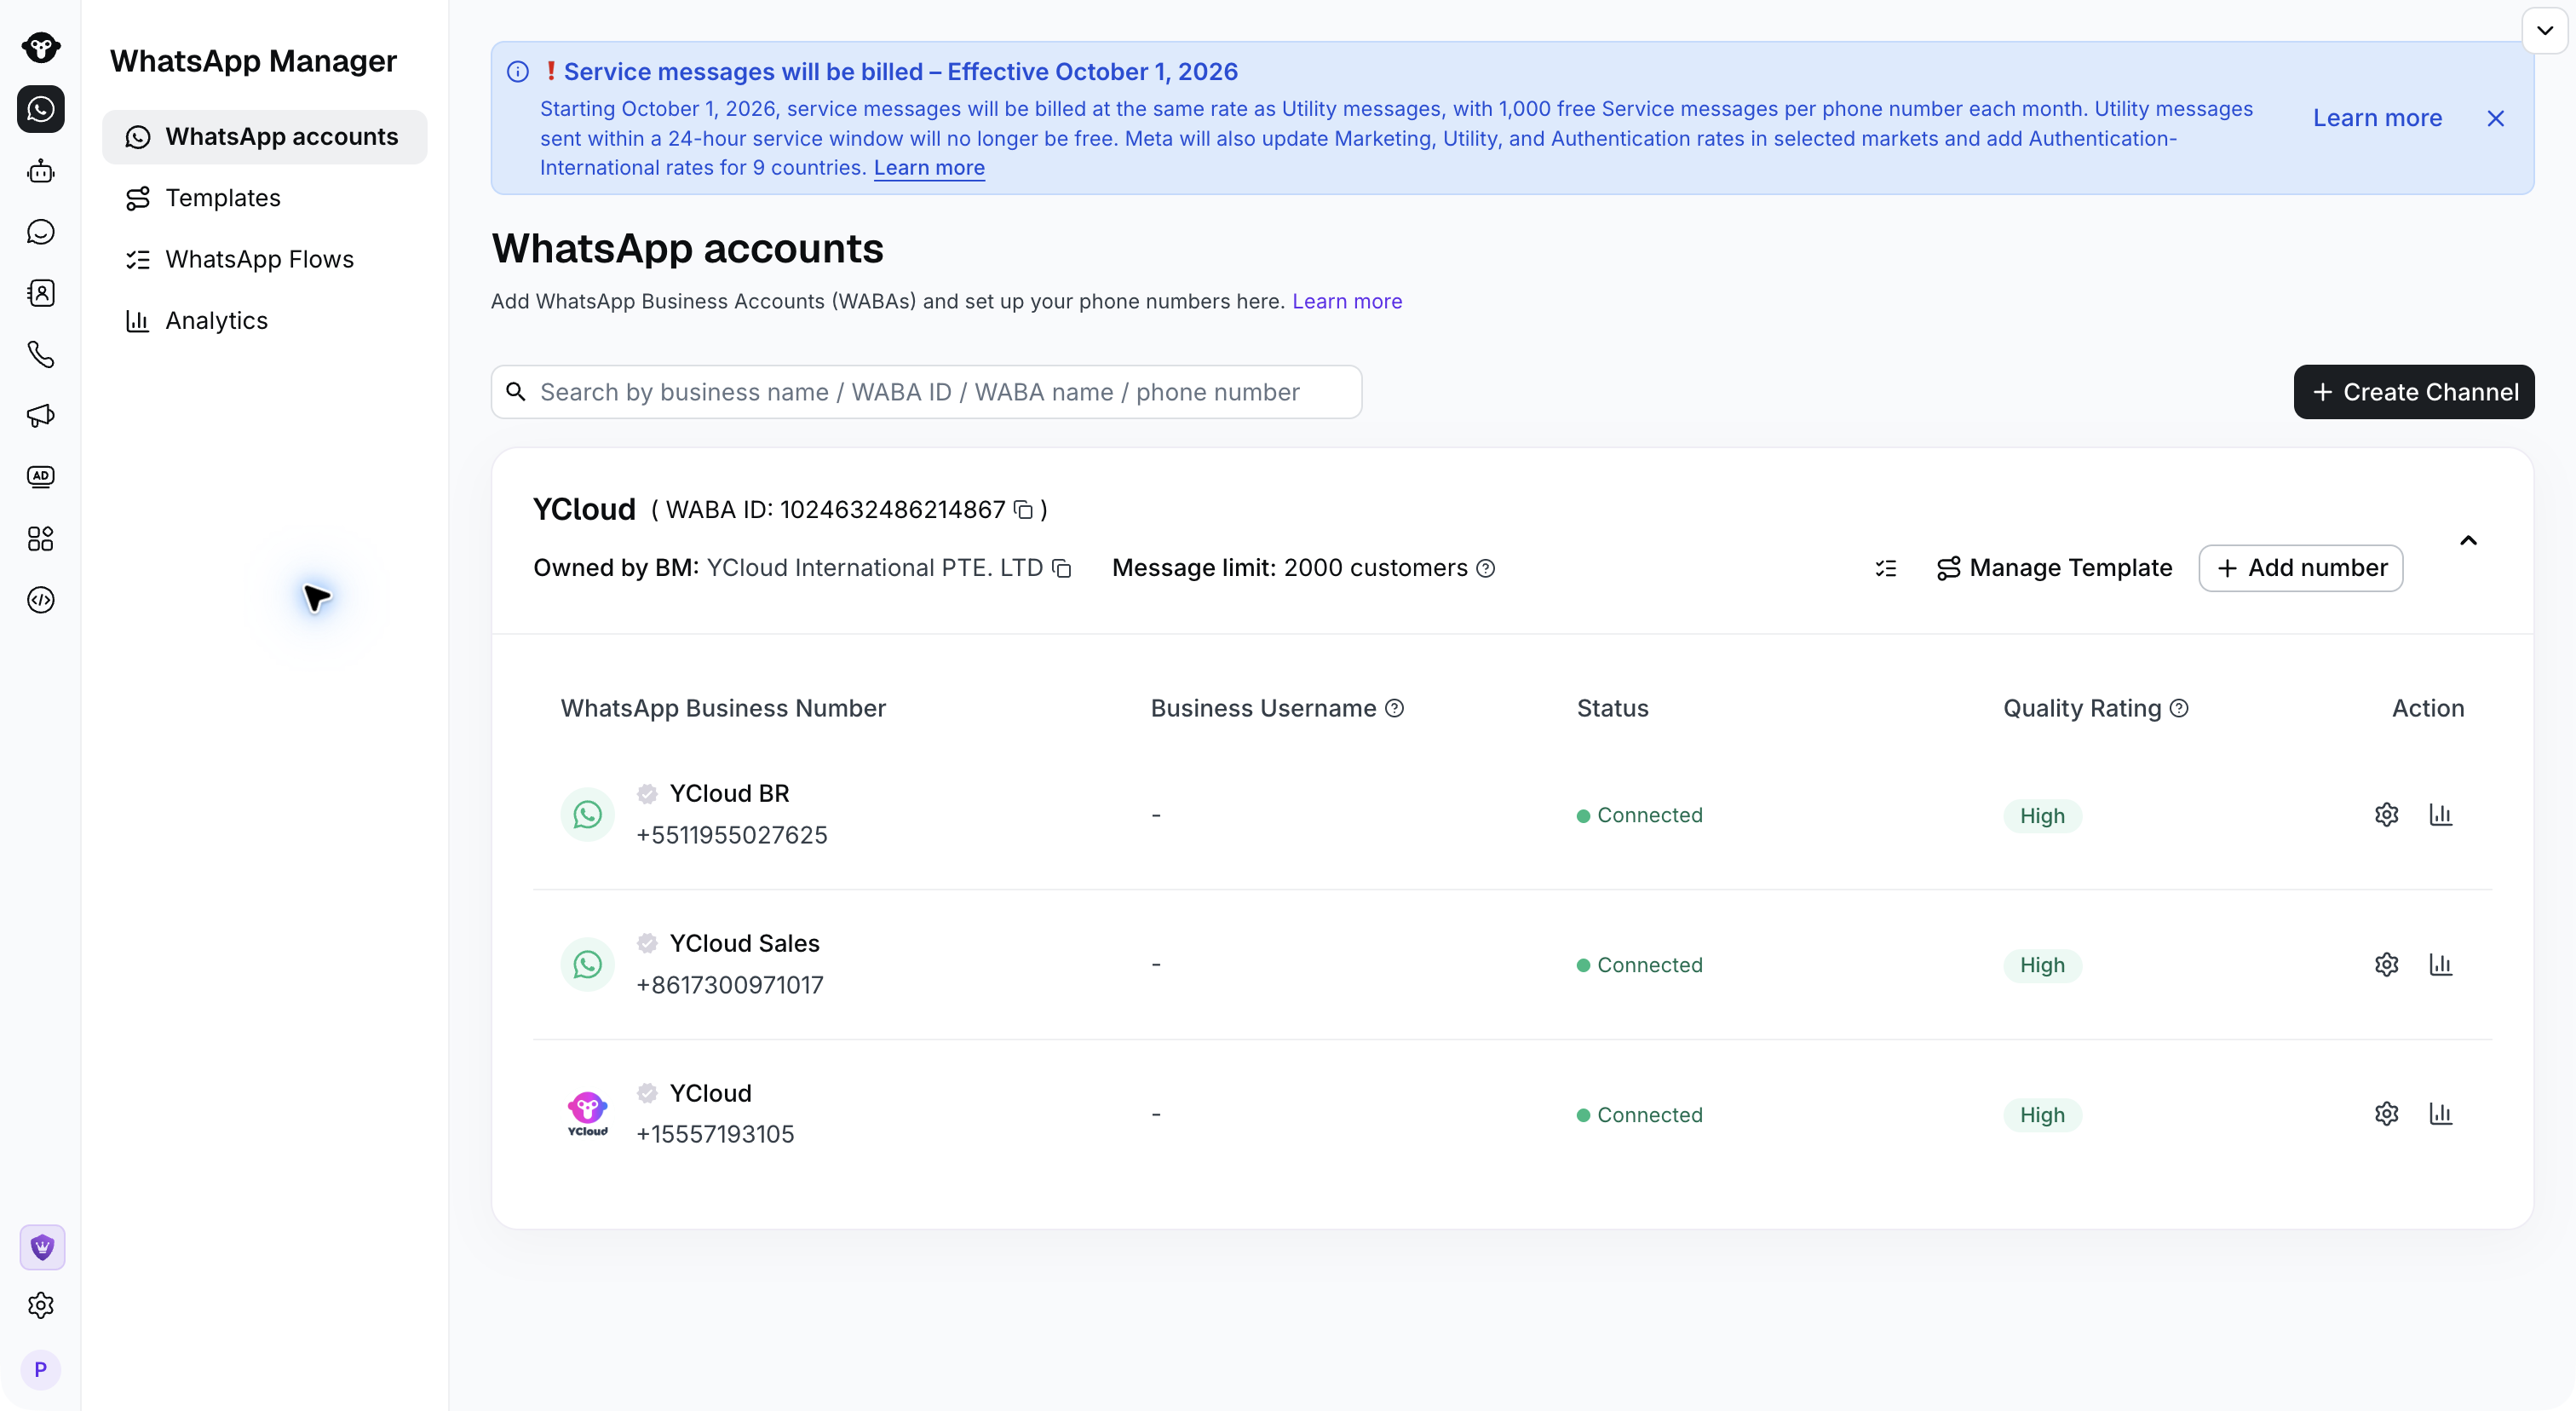The width and height of the screenshot is (2576, 1411).
Task: Click the Business Username help icon
Action: click(x=1394, y=708)
